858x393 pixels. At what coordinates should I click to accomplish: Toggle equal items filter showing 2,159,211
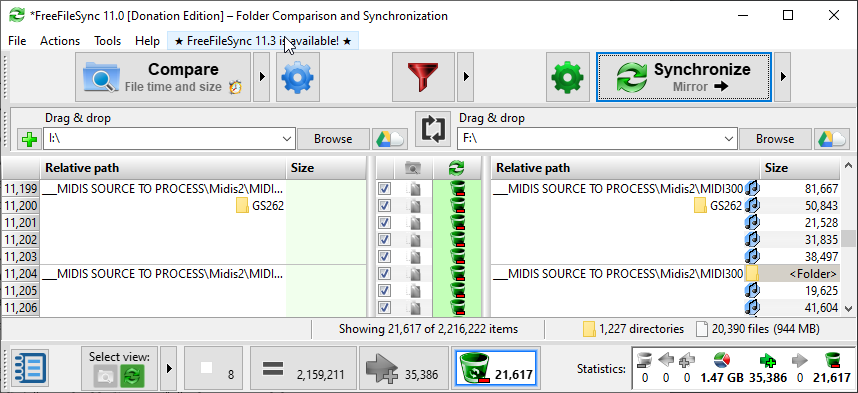pos(304,368)
